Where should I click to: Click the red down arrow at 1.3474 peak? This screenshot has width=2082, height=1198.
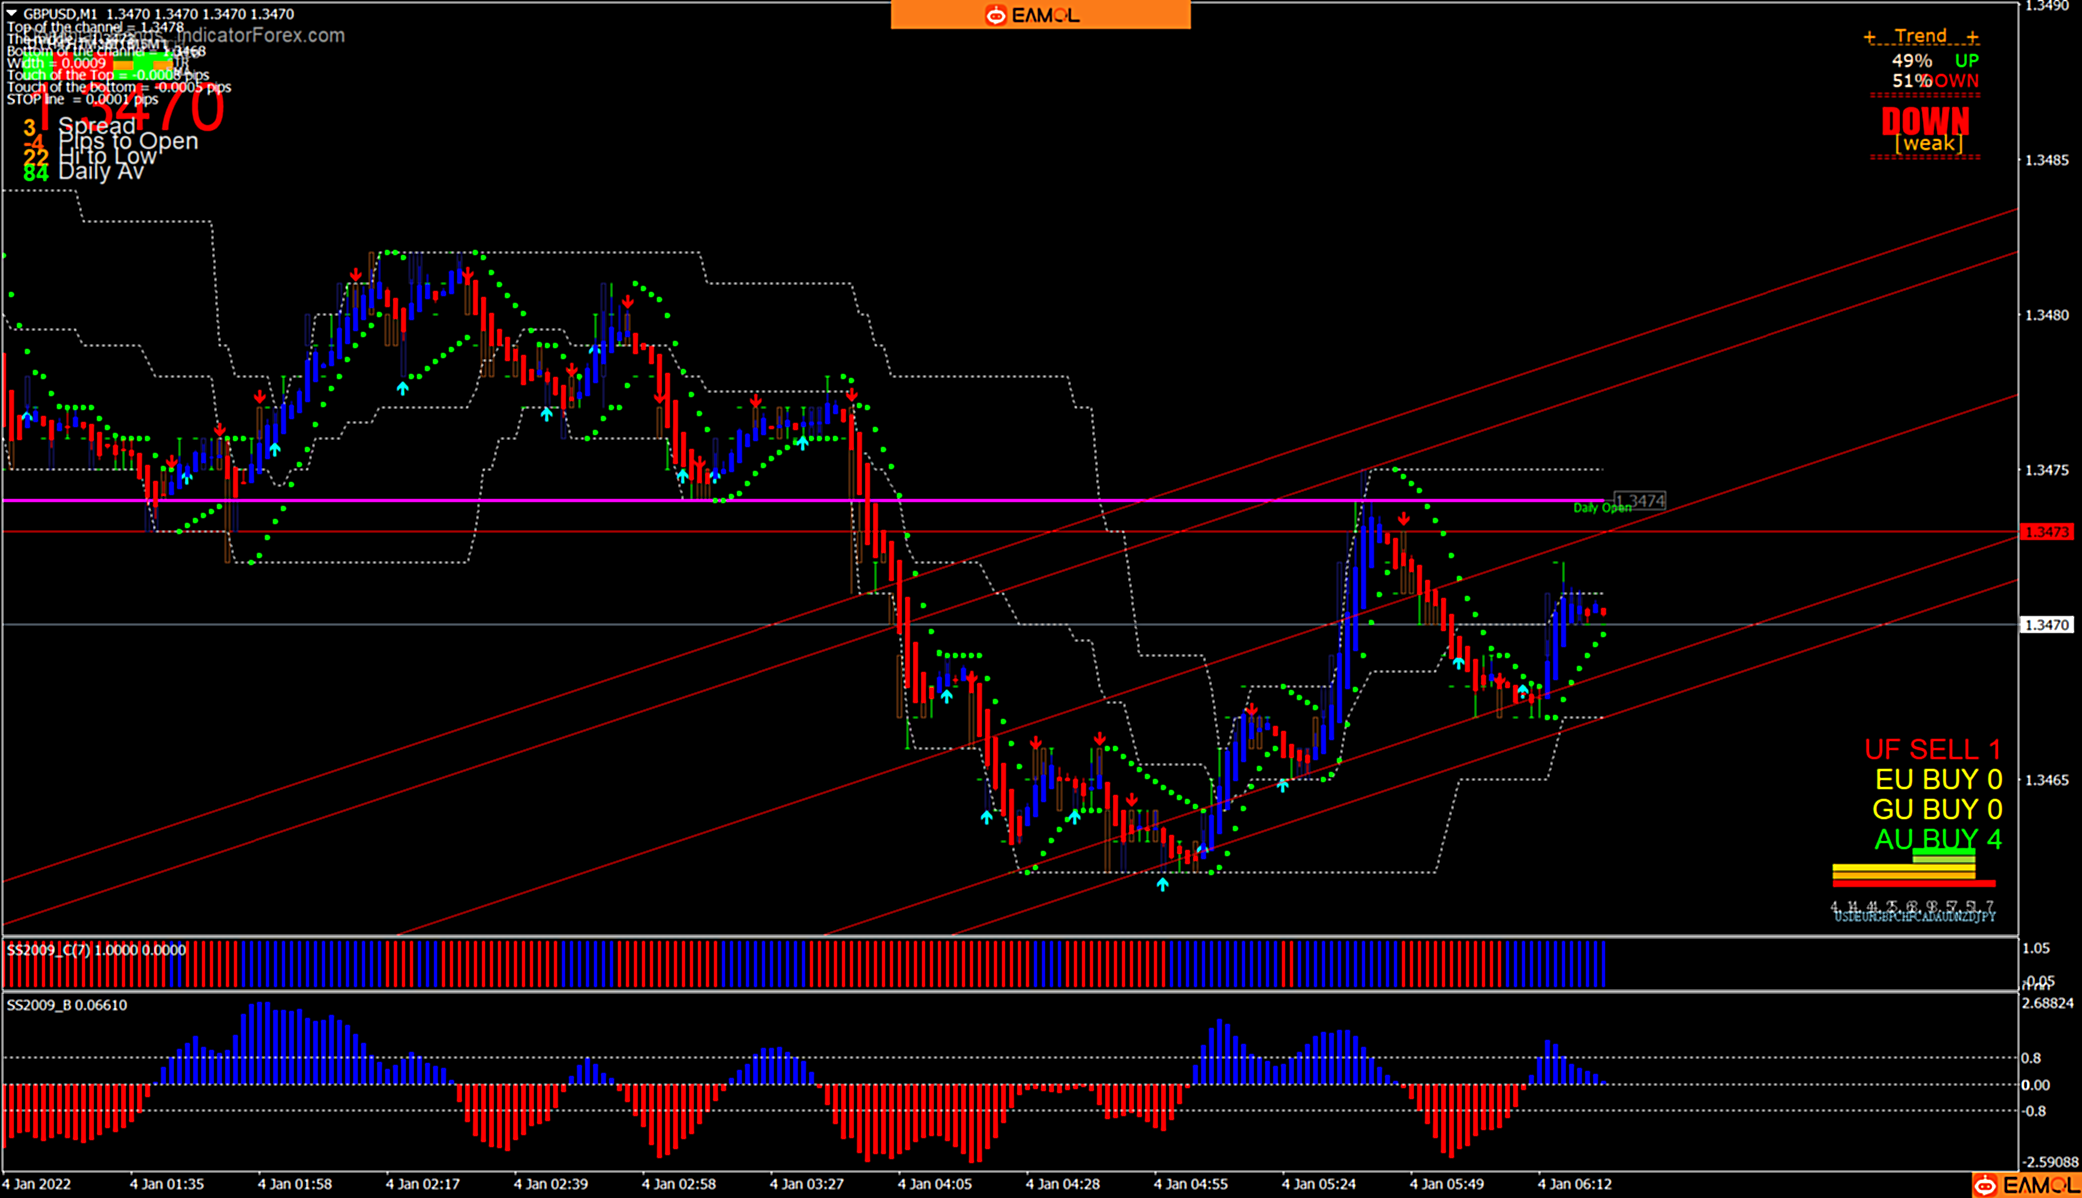pos(1404,519)
